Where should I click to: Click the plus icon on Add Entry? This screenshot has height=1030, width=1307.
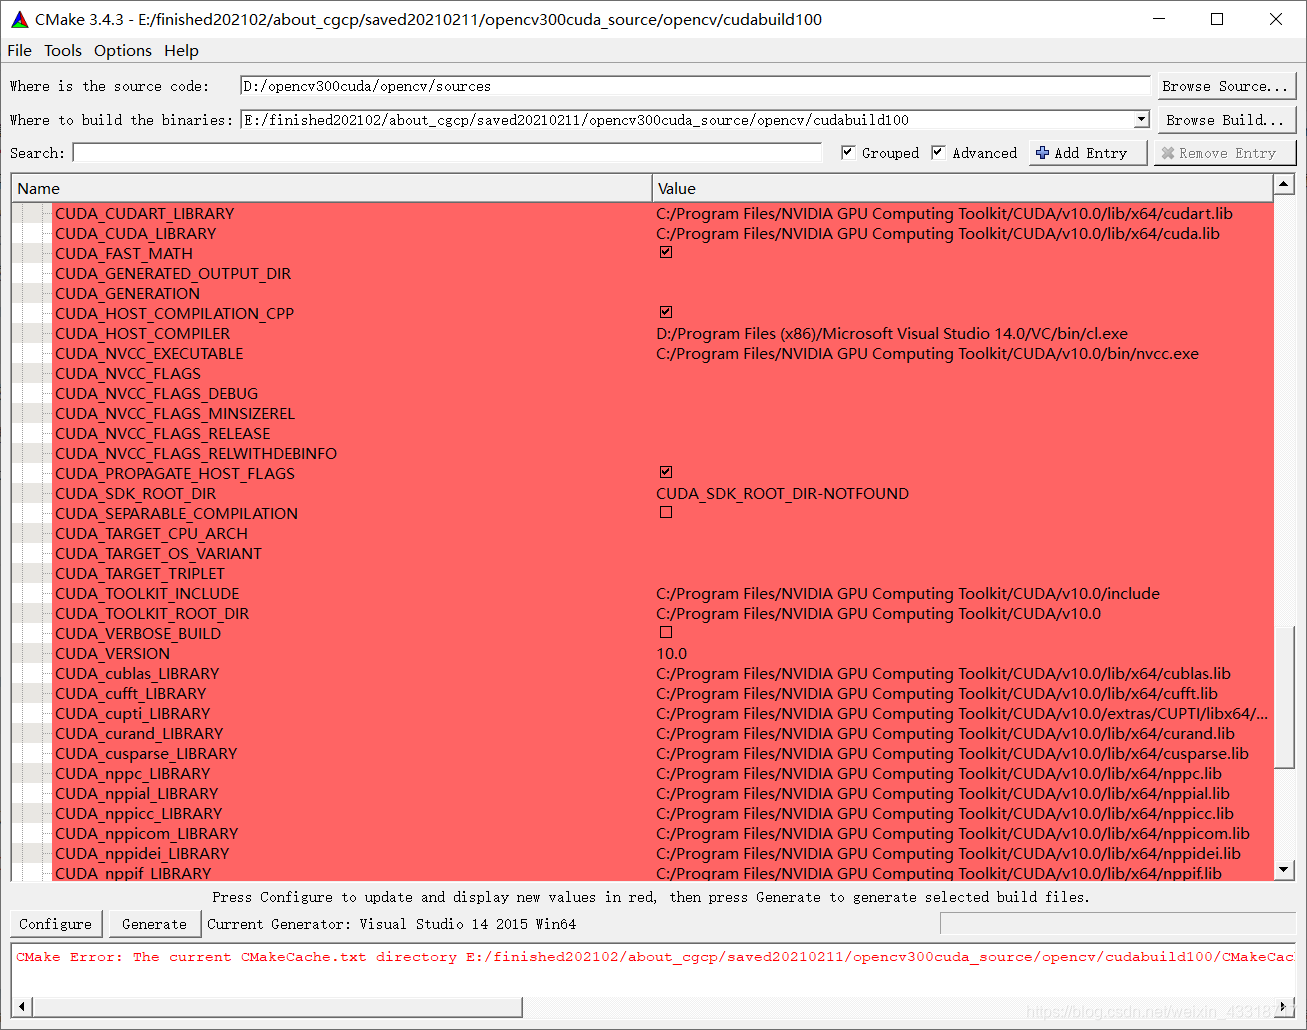pyautogui.click(x=1043, y=153)
